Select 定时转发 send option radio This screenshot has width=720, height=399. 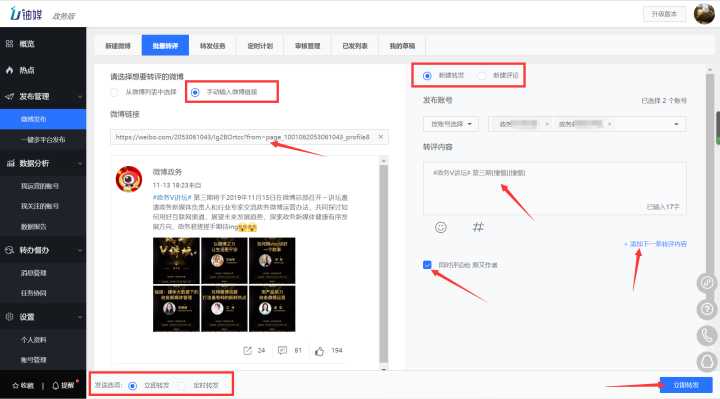point(182,386)
